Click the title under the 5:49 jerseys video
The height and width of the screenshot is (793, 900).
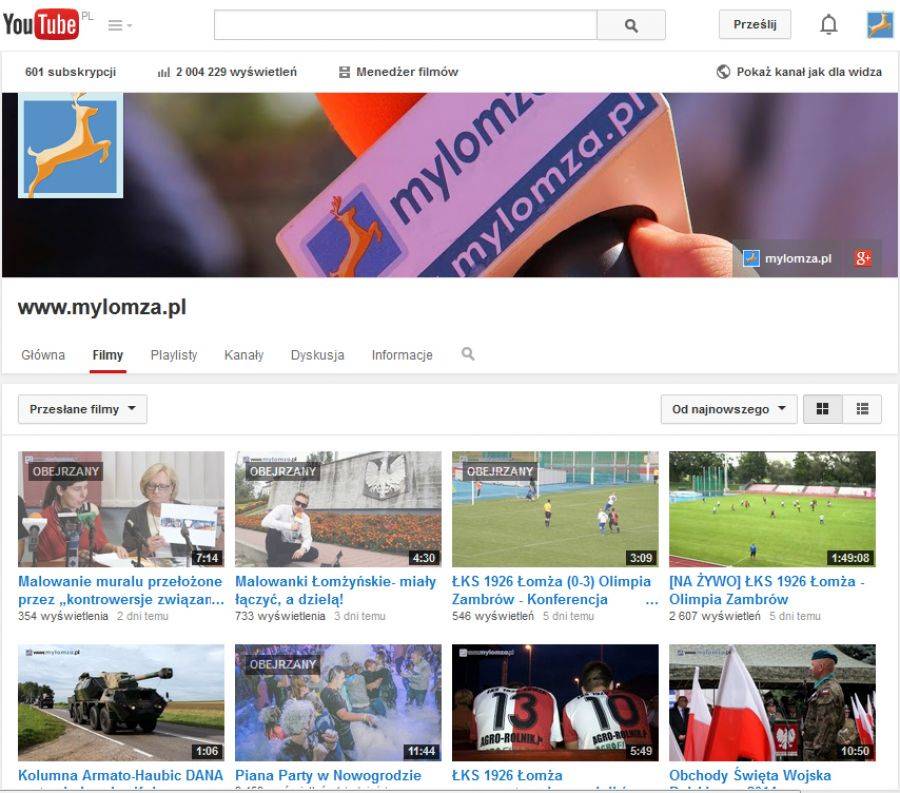click(x=507, y=776)
